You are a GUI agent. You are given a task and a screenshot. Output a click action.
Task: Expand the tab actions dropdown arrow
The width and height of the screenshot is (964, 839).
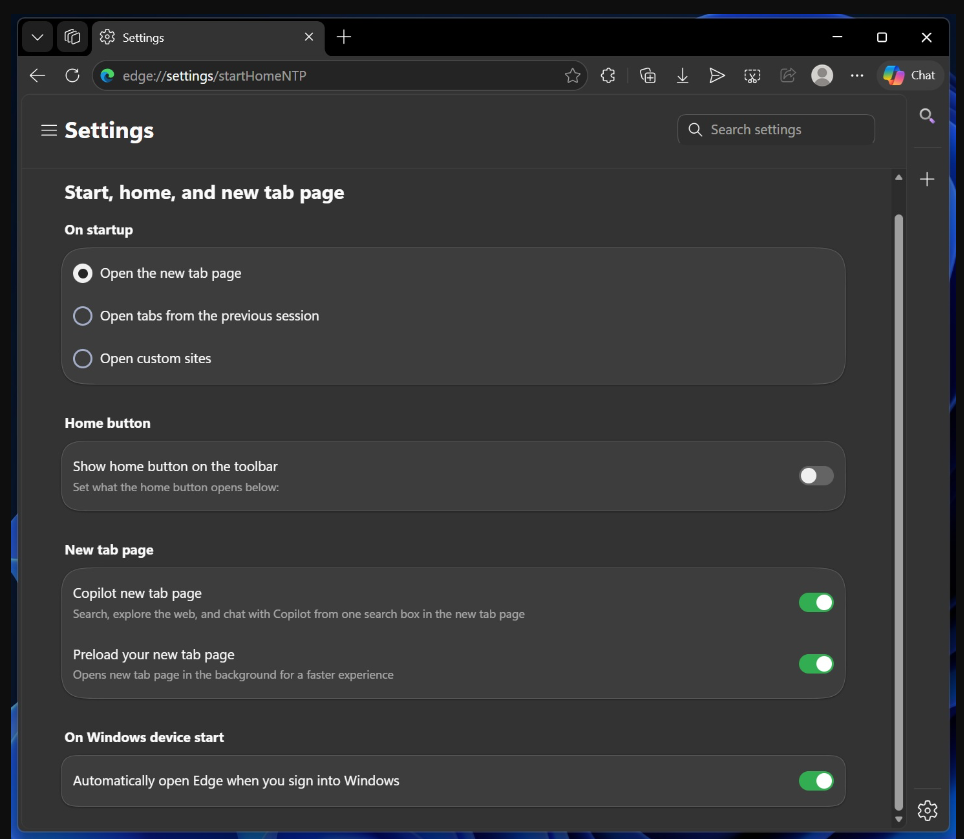tap(37, 37)
